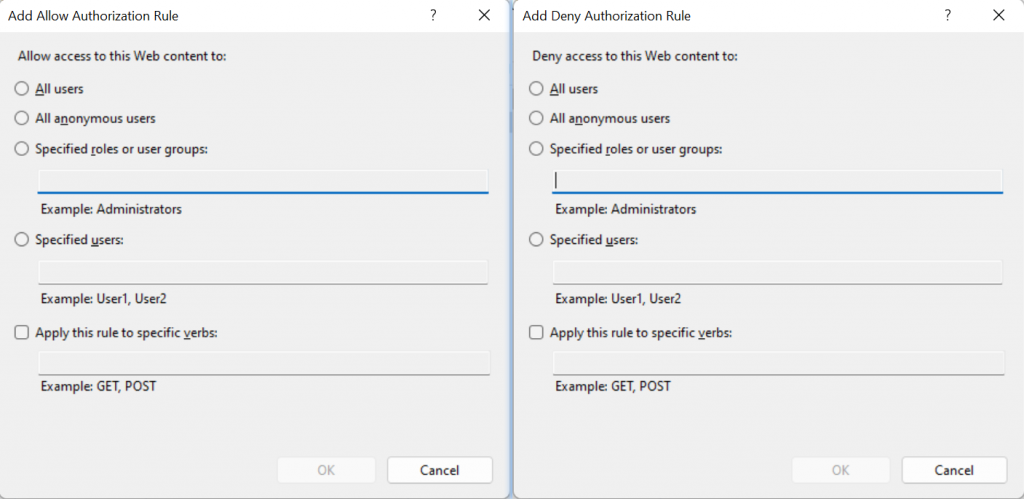Select All anonymous users in Allow dialog
This screenshot has width=1024, height=499.
(22, 119)
